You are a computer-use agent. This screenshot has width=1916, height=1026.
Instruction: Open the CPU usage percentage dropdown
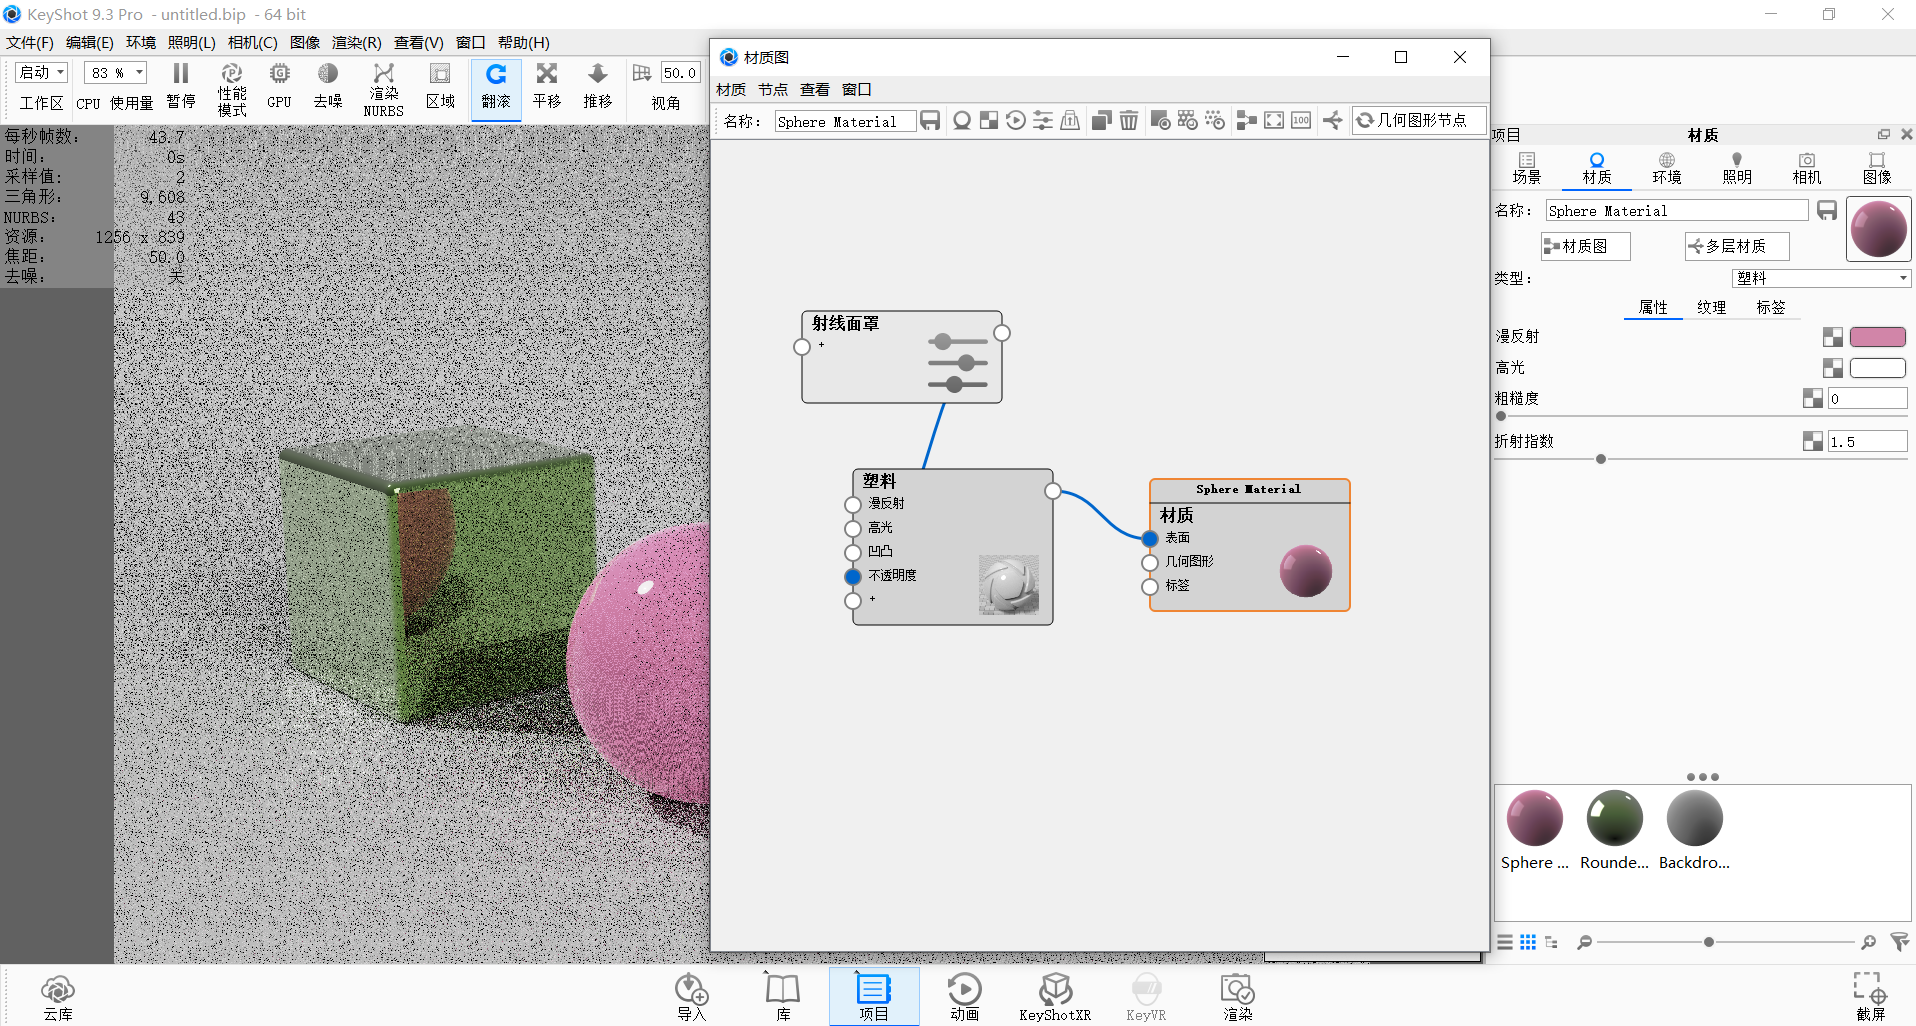point(115,73)
